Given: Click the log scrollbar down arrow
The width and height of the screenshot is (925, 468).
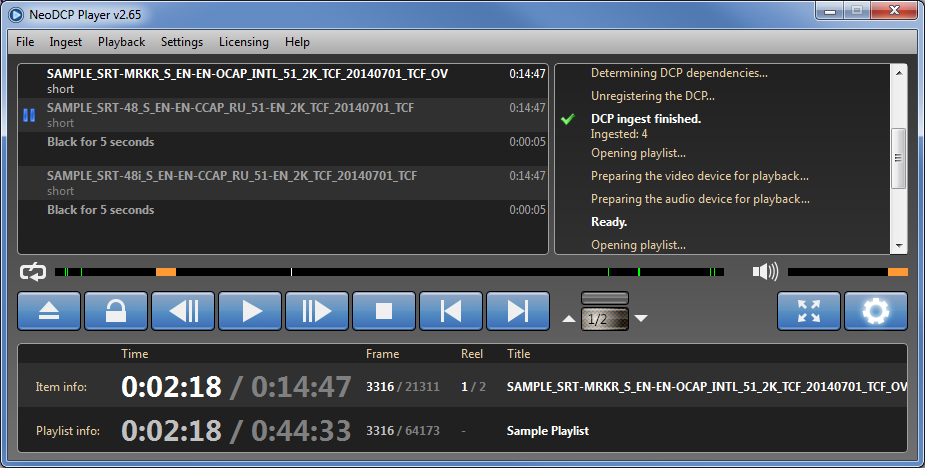Looking at the screenshot, I should [898, 246].
